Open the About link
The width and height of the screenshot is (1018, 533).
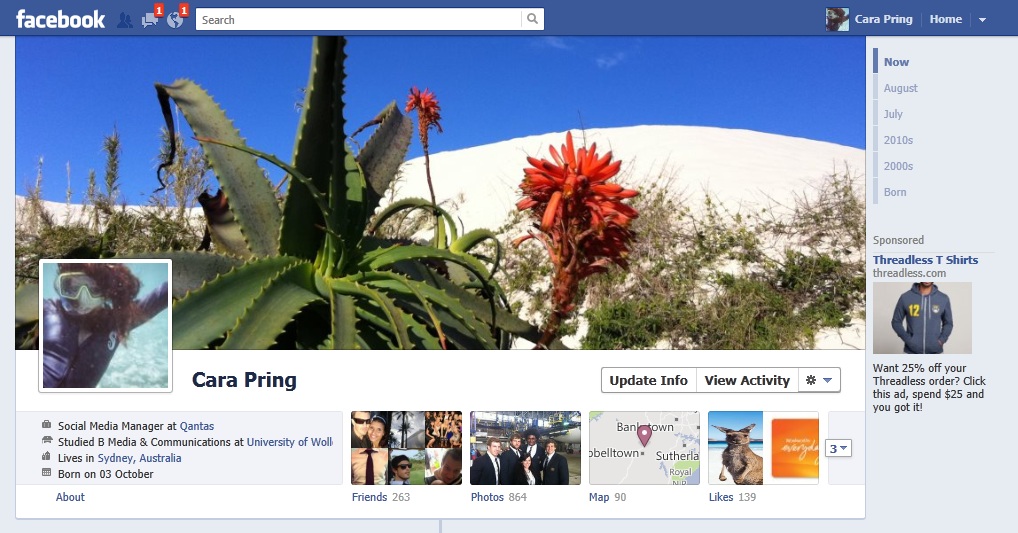coord(70,497)
